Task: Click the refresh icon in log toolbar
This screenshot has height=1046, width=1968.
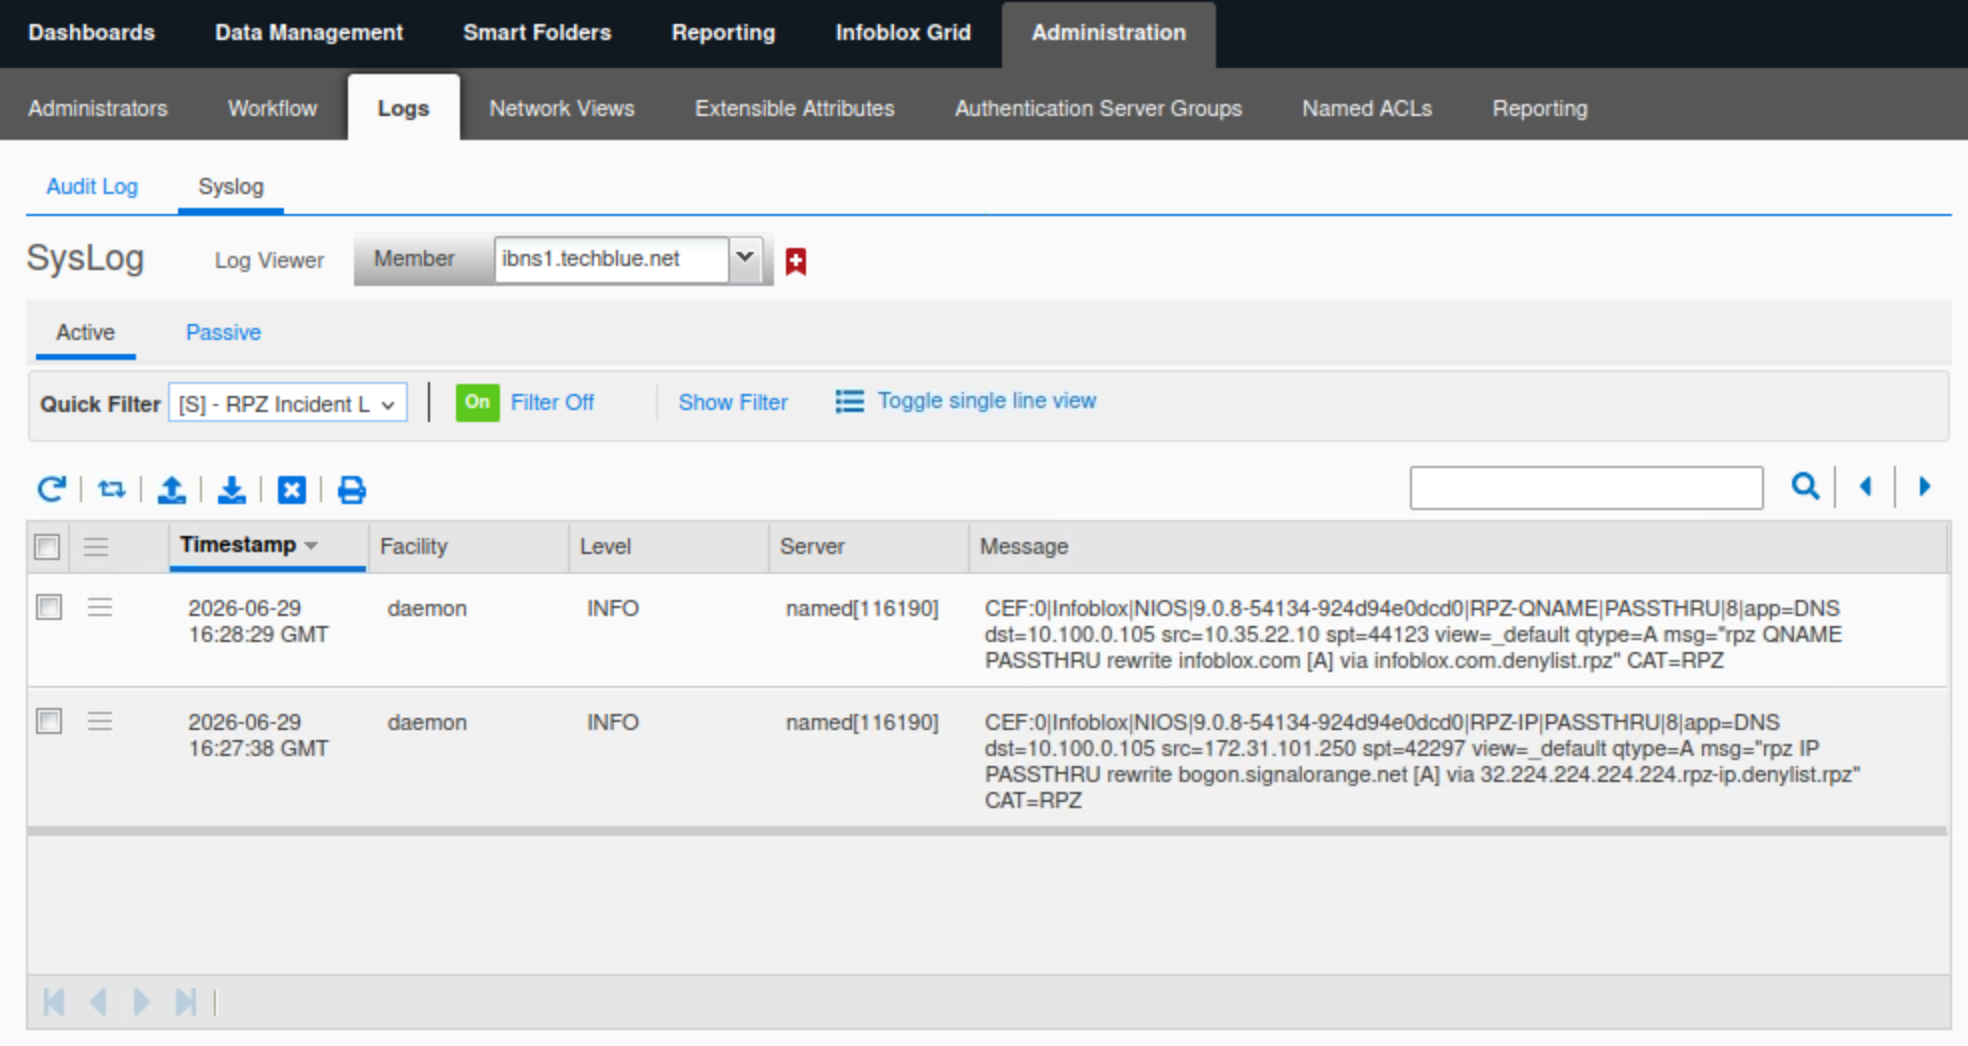Action: 51,489
